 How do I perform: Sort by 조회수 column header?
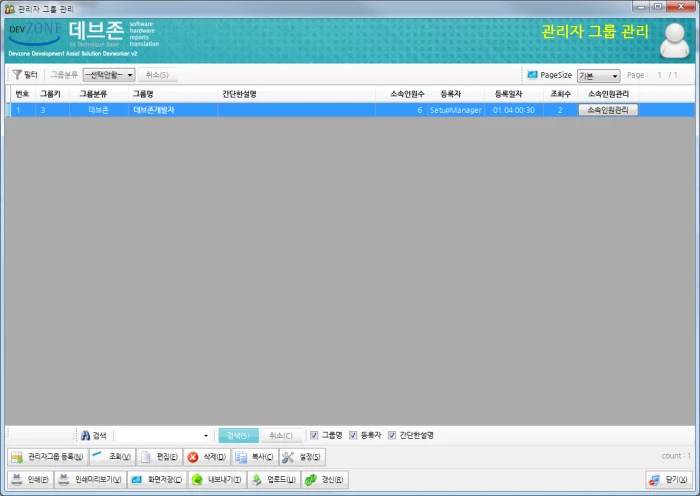[560, 94]
